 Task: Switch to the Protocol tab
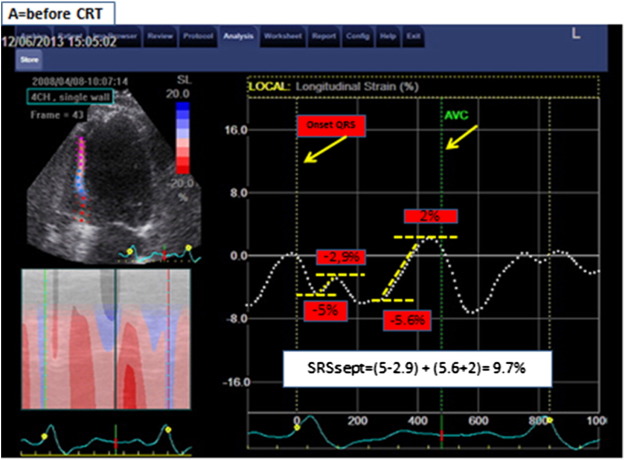coord(196,38)
